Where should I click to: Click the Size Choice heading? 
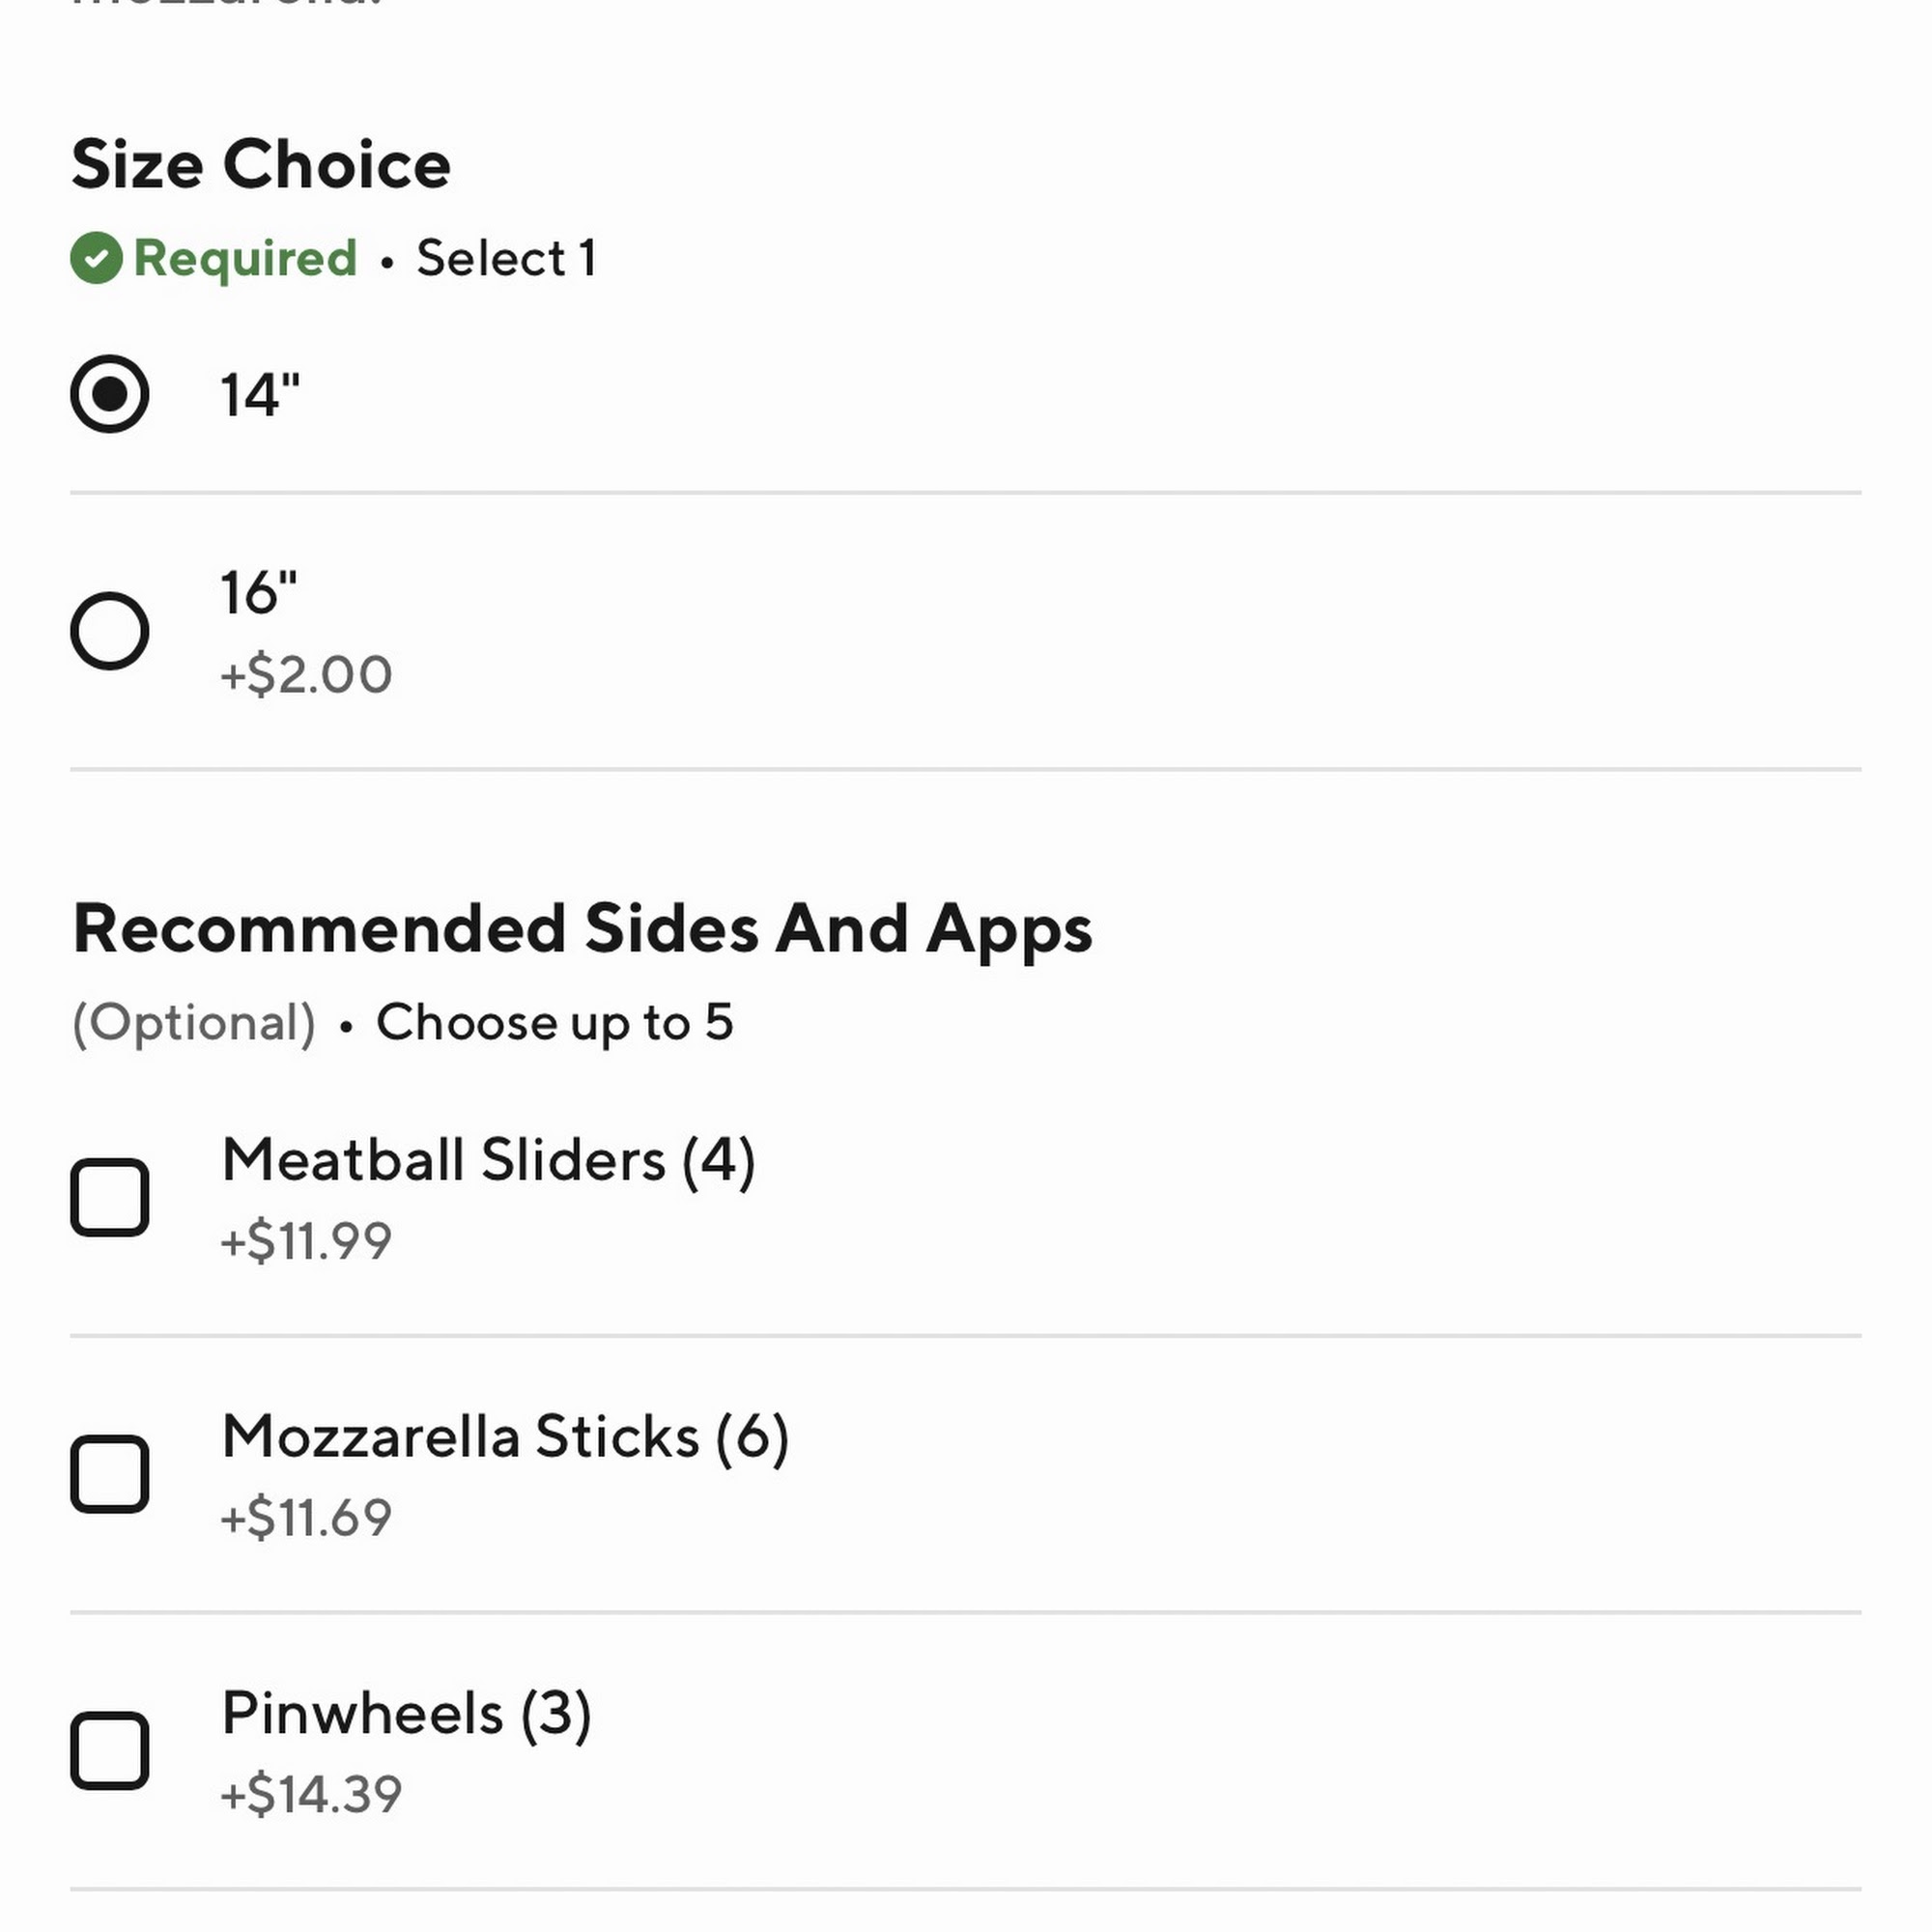pyautogui.click(x=261, y=164)
